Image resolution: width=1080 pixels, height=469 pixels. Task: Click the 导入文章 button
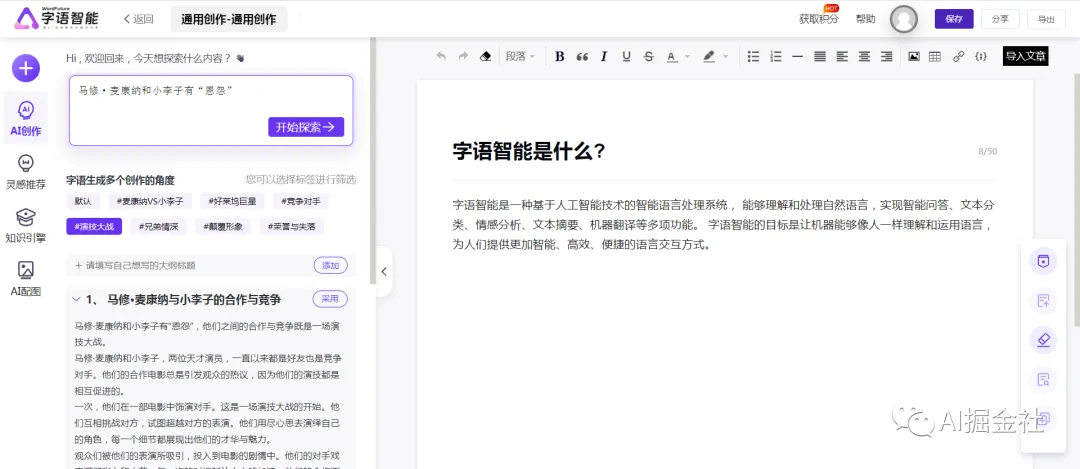1026,56
